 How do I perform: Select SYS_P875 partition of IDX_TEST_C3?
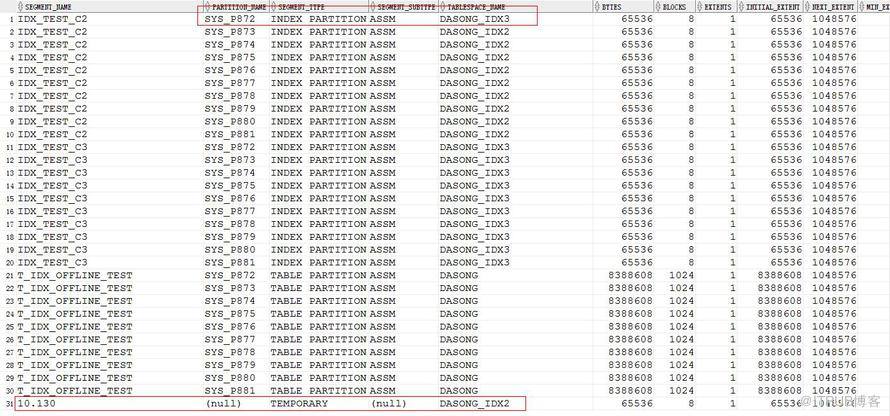click(230, 186)
